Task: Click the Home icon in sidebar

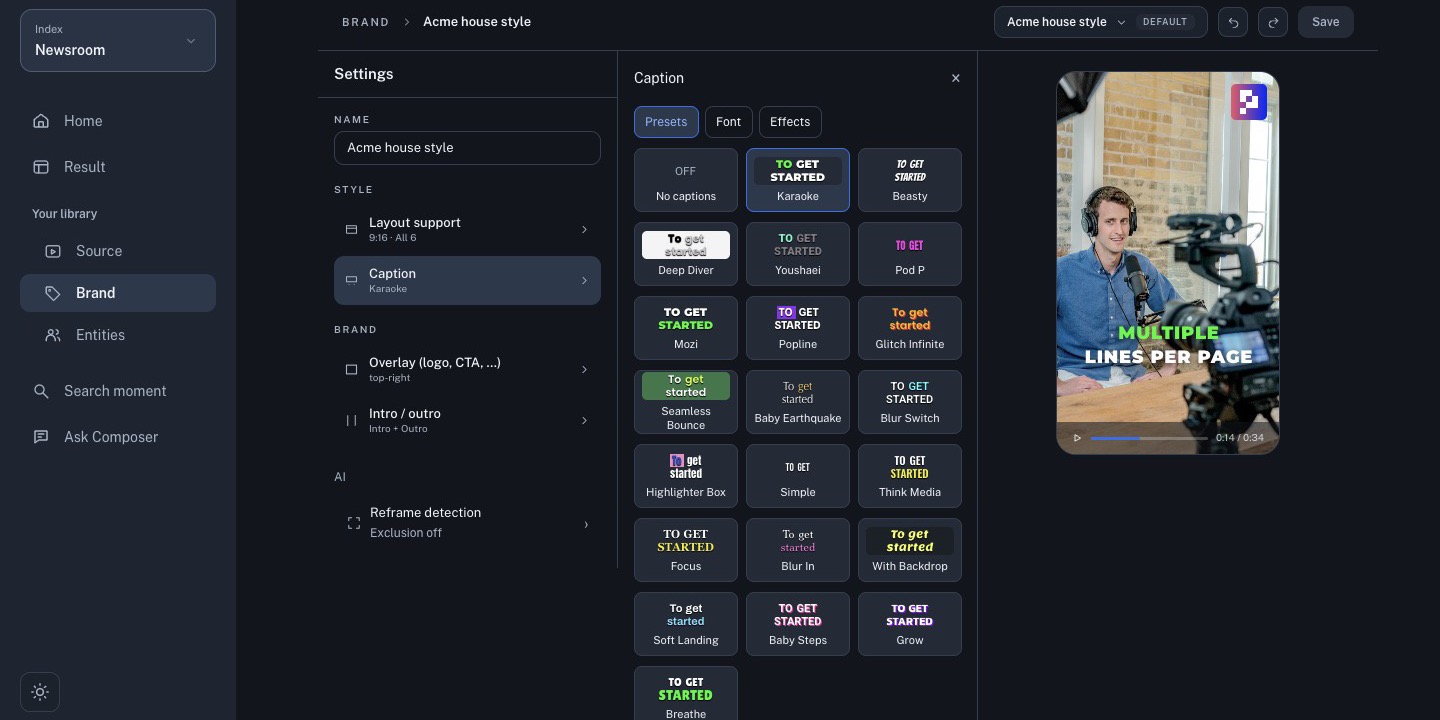Action: pos(41,121)
